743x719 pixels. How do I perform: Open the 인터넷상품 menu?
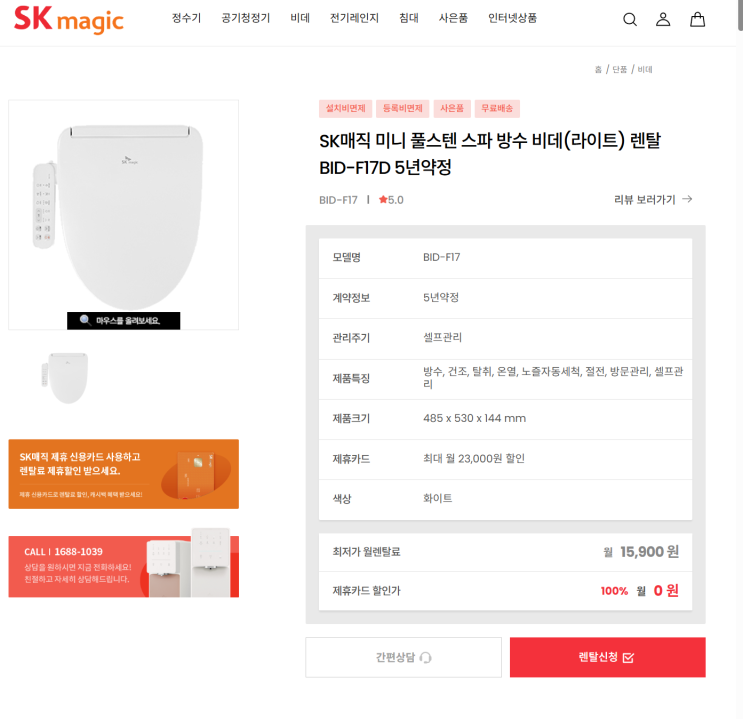click(512, 18)
